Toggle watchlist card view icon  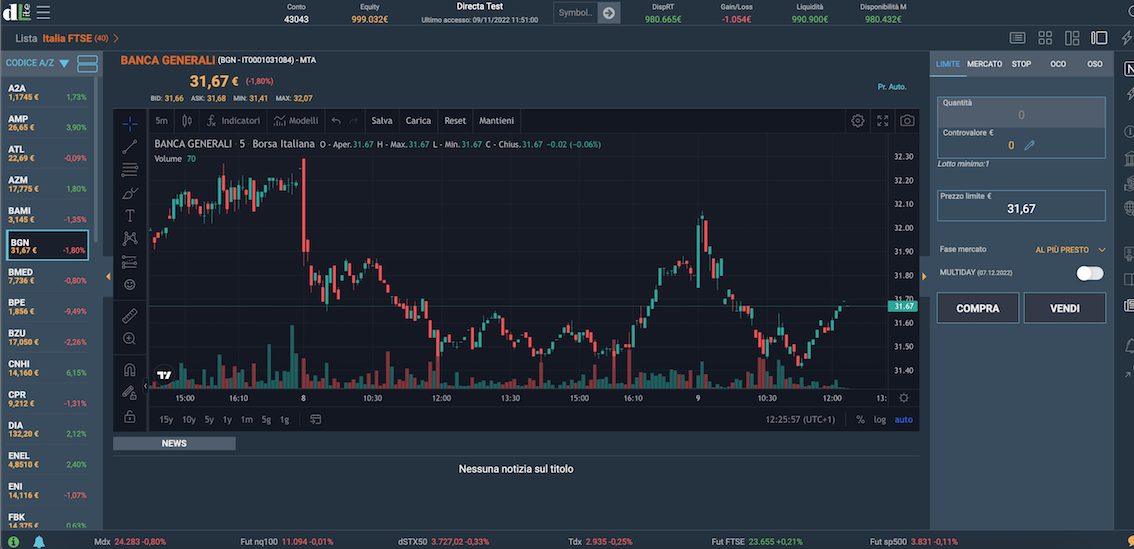point(87,64)
